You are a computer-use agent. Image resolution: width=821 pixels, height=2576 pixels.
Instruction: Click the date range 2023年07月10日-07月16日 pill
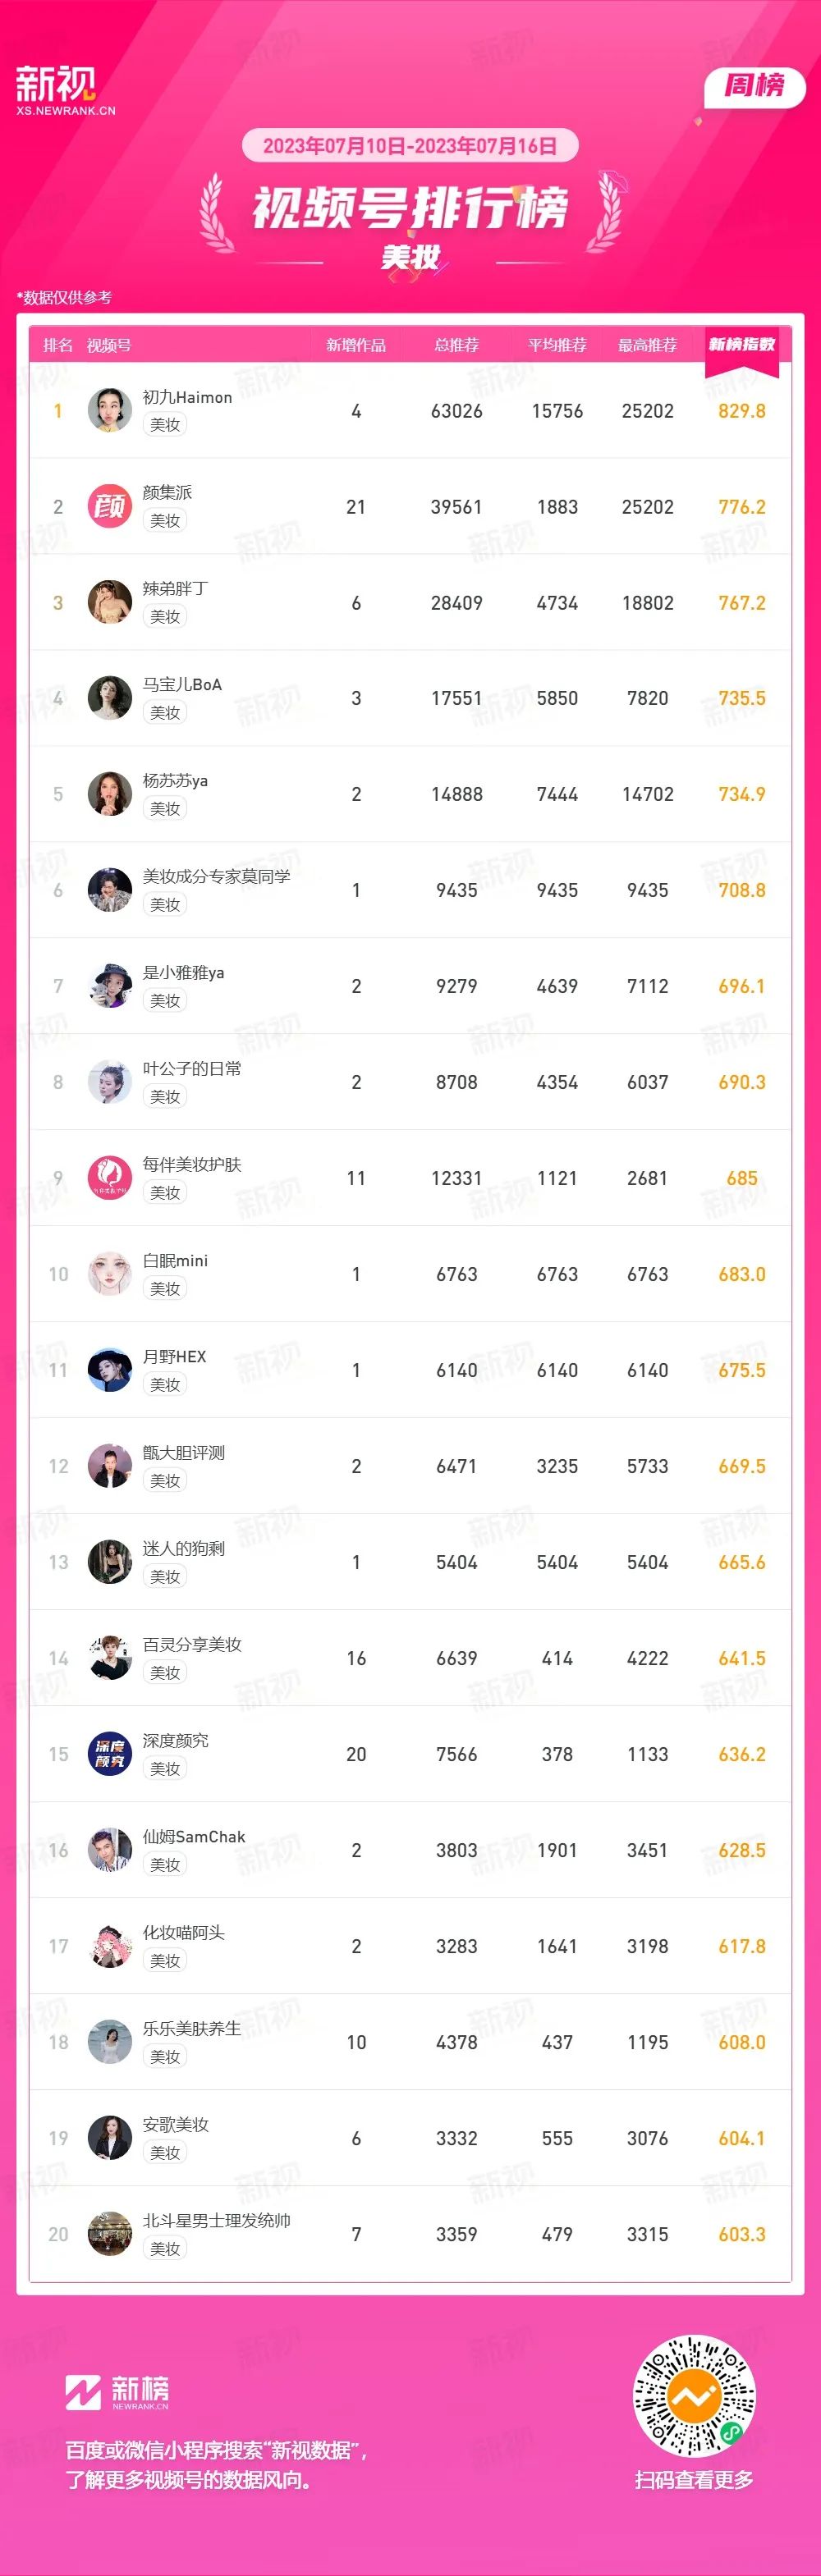pyautogui.click(x=410, y=146)
